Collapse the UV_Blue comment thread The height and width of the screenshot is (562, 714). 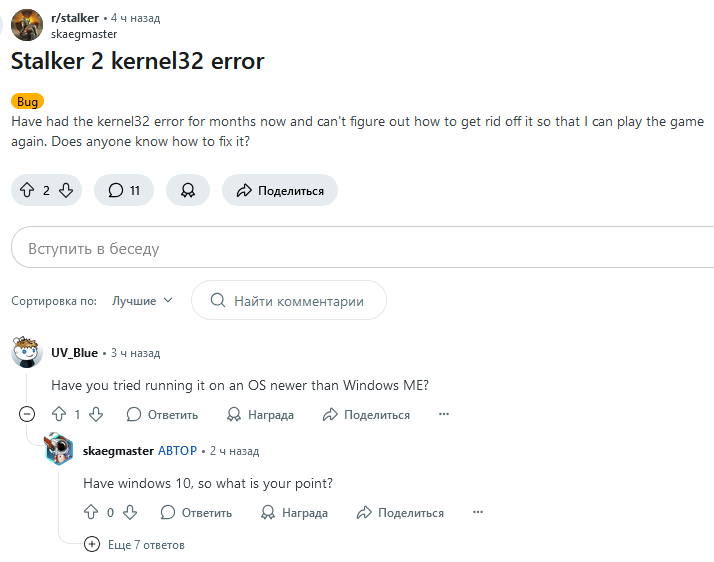pos(28,414)
